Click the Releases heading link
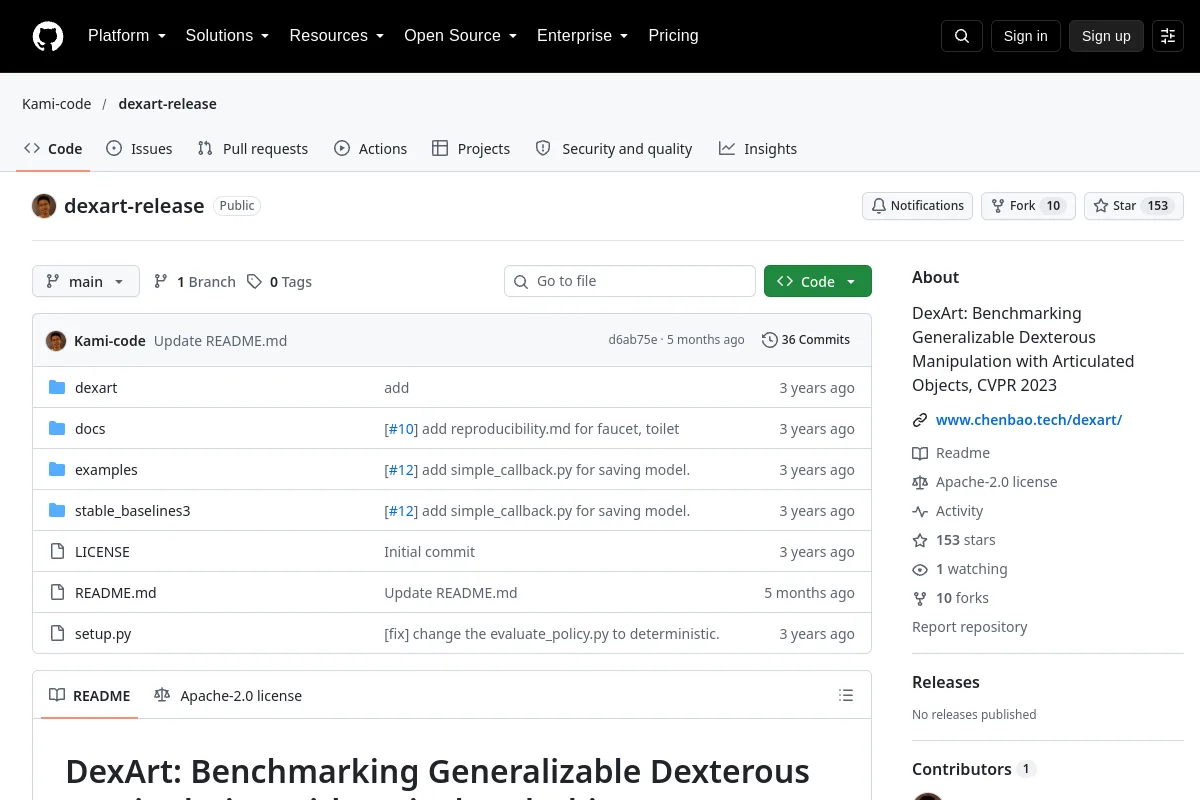The width and height of the screenshot is (1200, 800). (946, 682)
